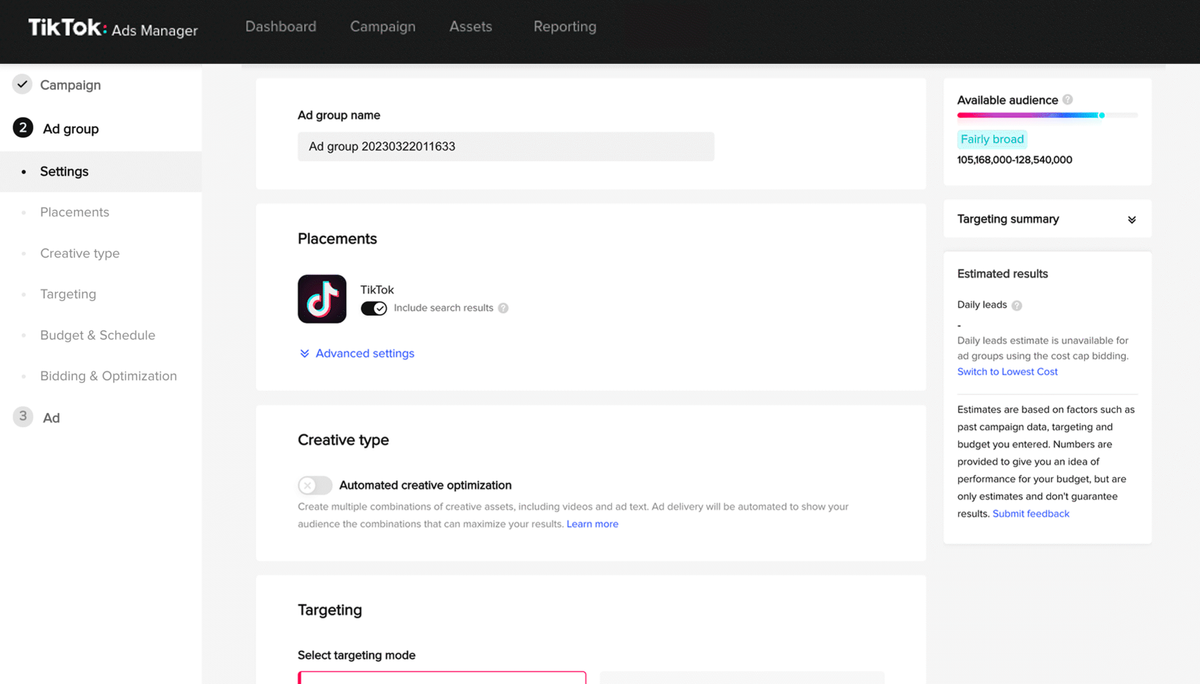Click the Switch to Lowest Cost link
Screen dimensions: 1200x684
point(1007,371)
